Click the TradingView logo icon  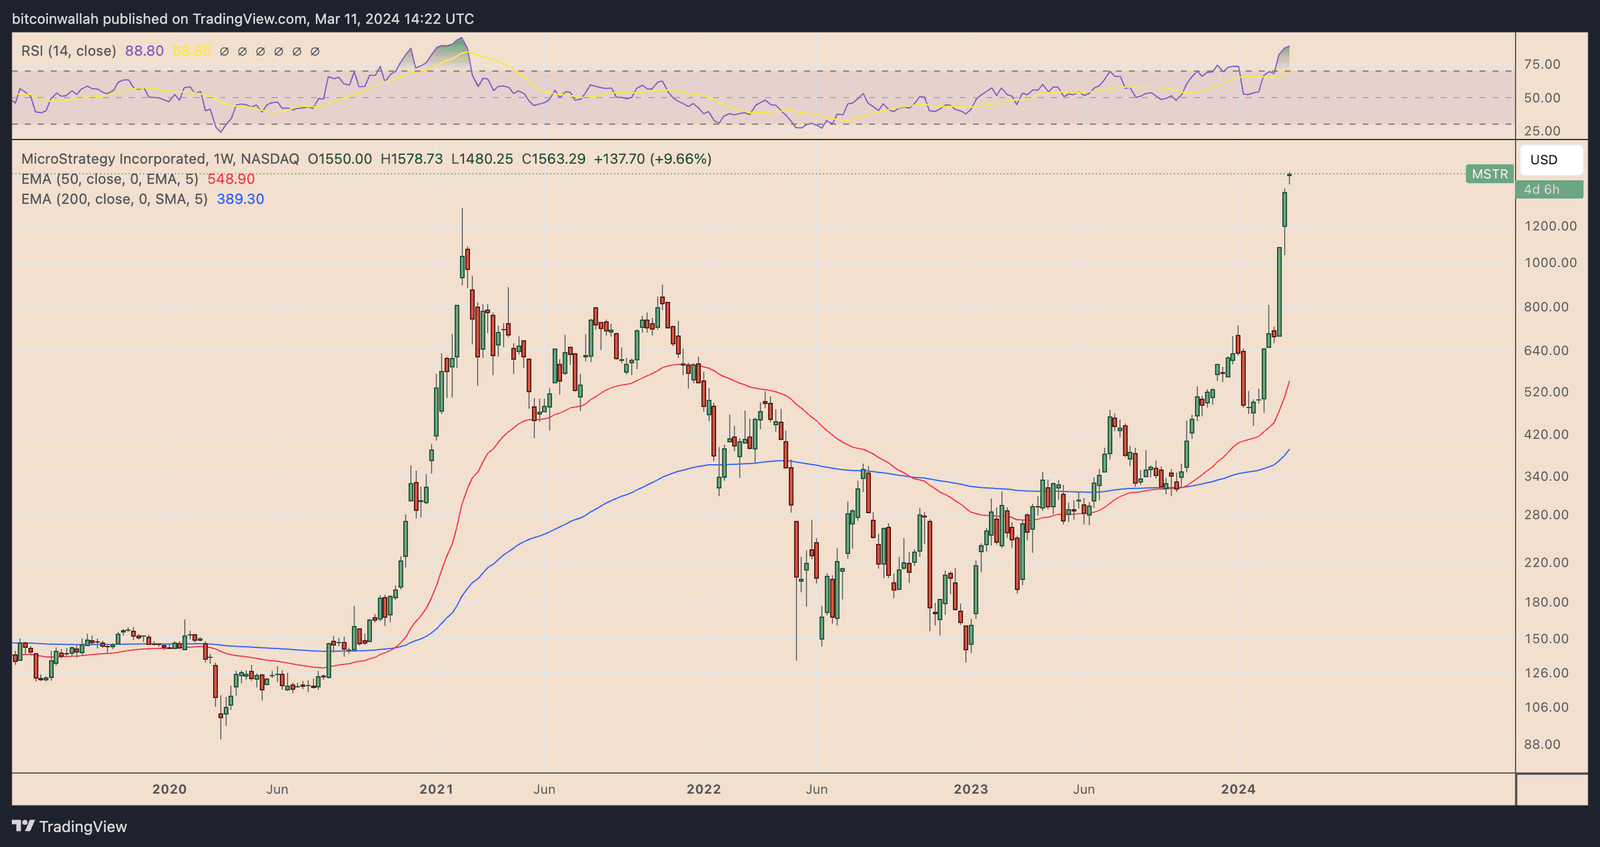coord(23,826)
